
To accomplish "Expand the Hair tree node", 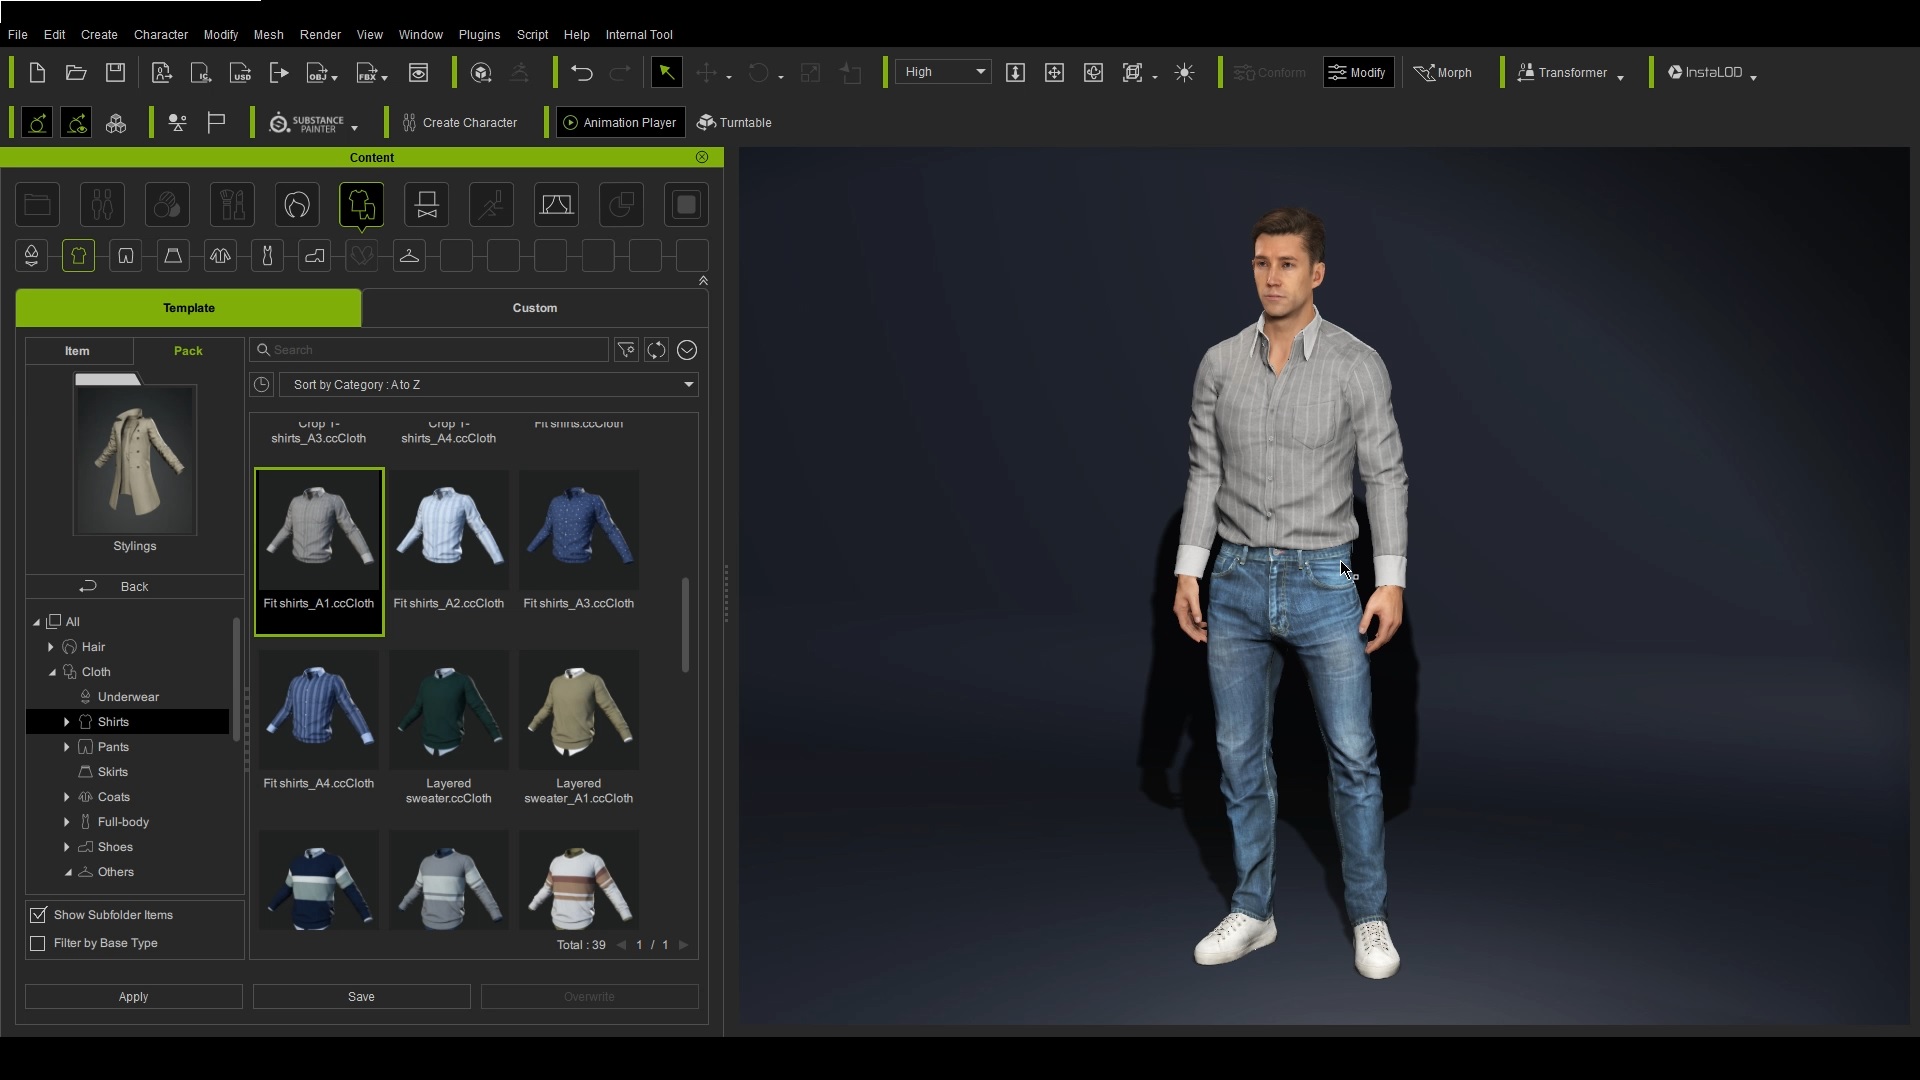I will click(51, 647).
